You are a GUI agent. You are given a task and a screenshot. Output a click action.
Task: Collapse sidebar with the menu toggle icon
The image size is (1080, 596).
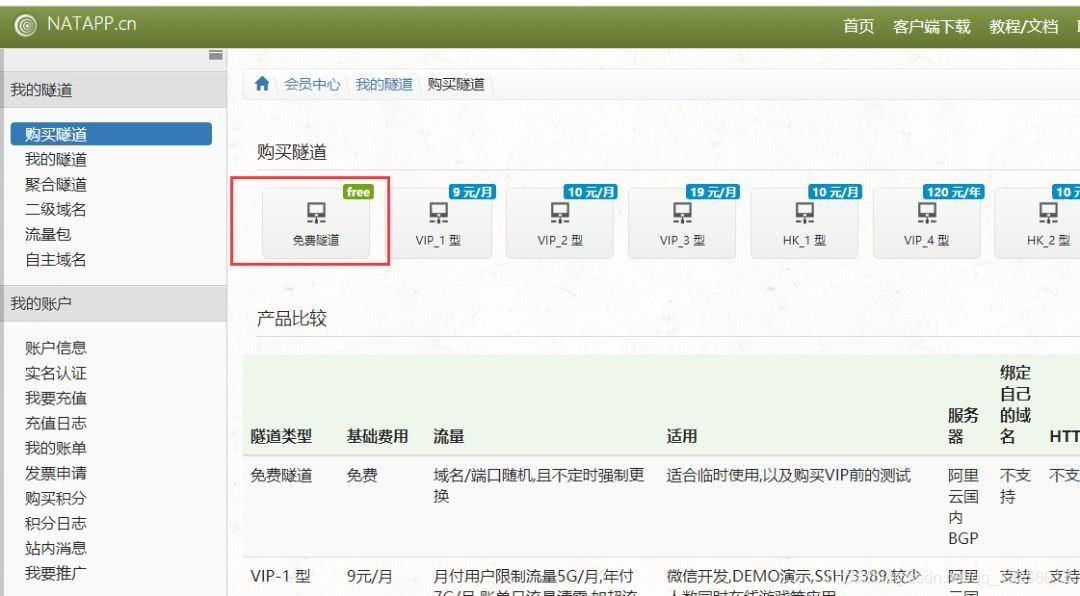tap(216, 55)
